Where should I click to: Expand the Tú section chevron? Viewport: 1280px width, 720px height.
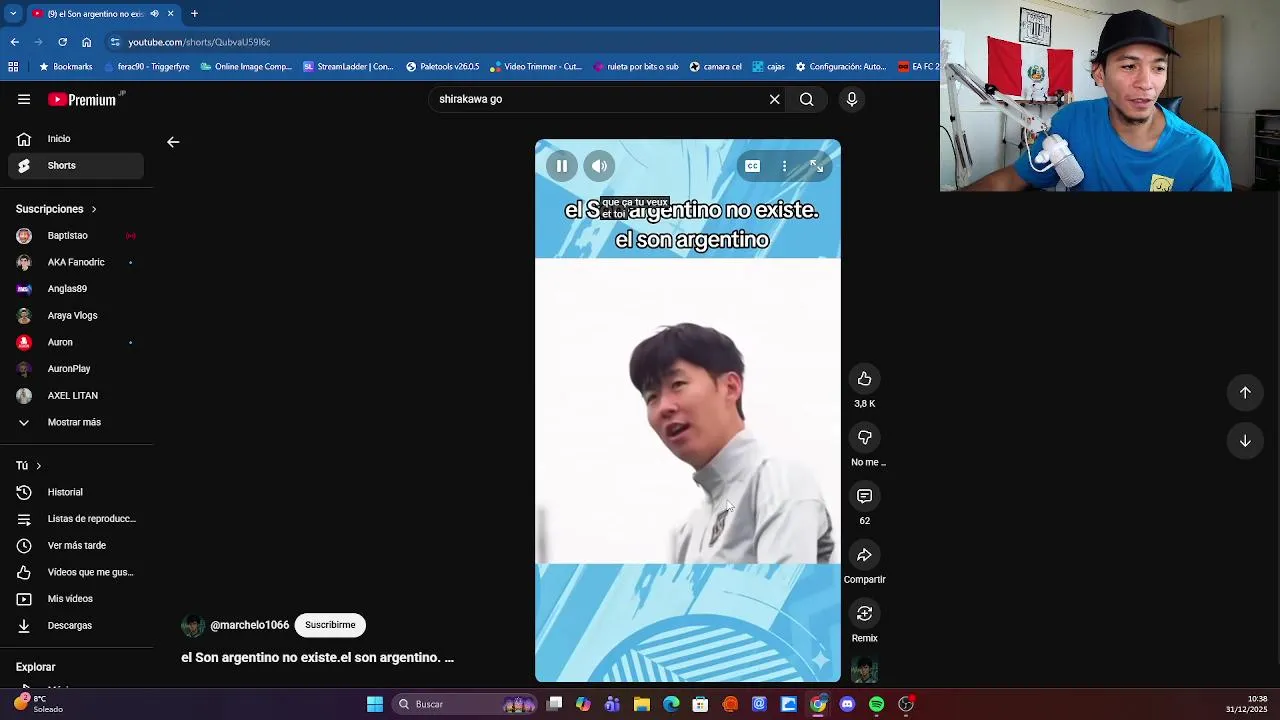coord(39,466)
